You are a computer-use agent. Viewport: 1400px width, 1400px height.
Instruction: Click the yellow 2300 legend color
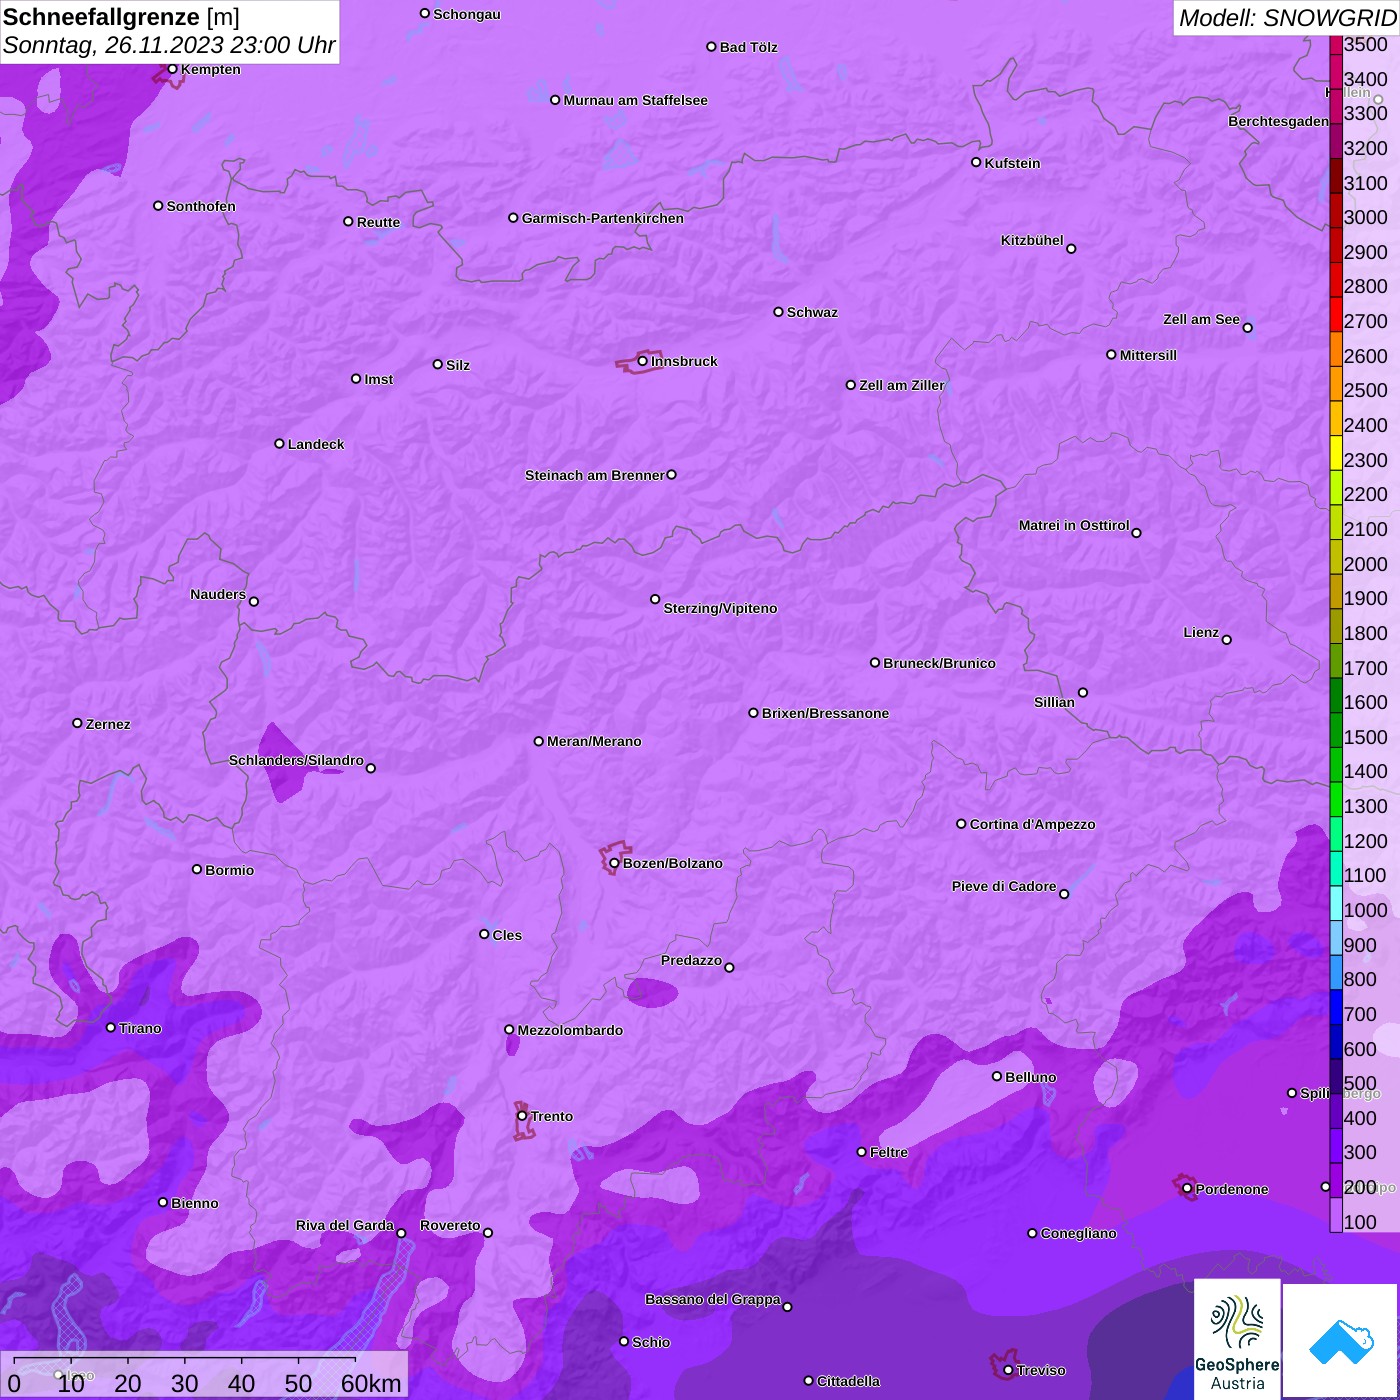tap(1336, 452)
